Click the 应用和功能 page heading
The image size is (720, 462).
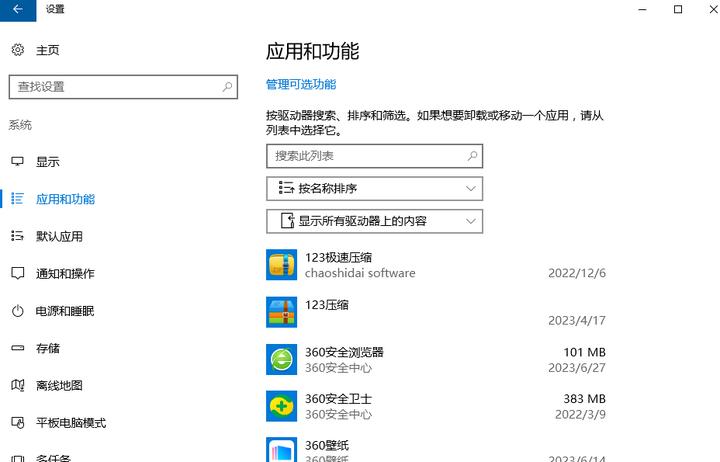pyautogui.click(x=313, y=51)
